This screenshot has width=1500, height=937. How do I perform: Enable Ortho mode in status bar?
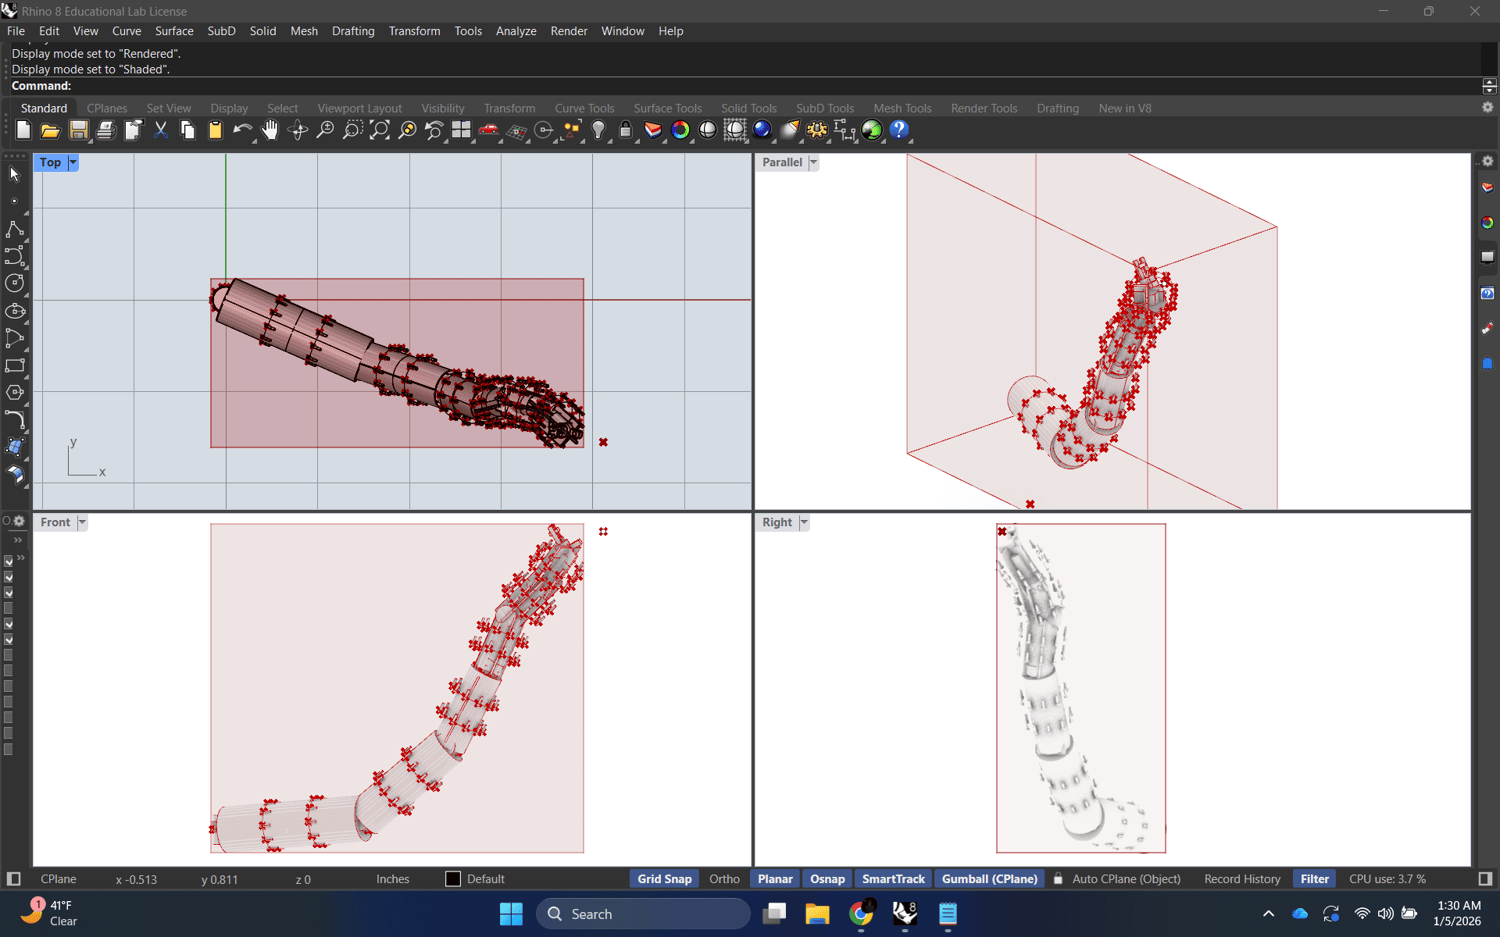[724, 879]
